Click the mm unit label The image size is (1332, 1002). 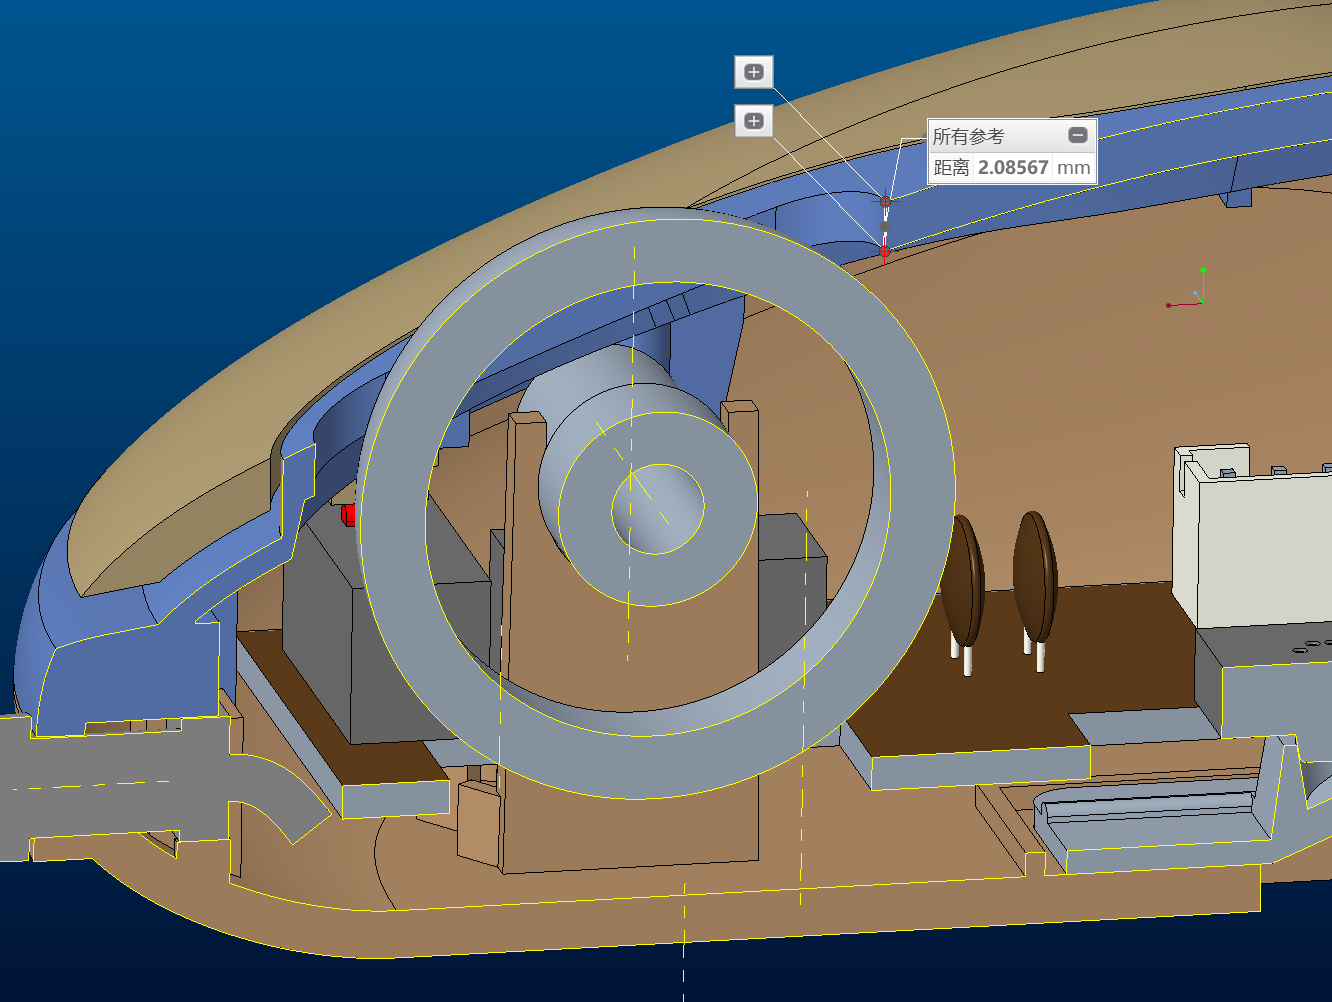click(1073, 168)
